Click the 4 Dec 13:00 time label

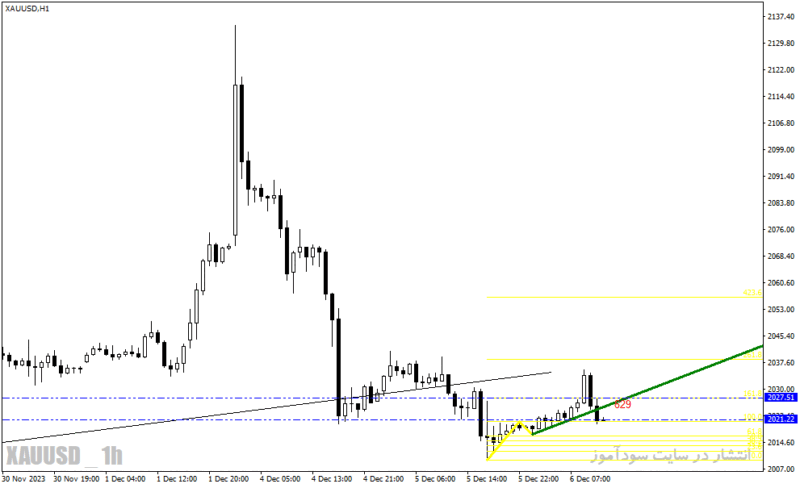332,479
